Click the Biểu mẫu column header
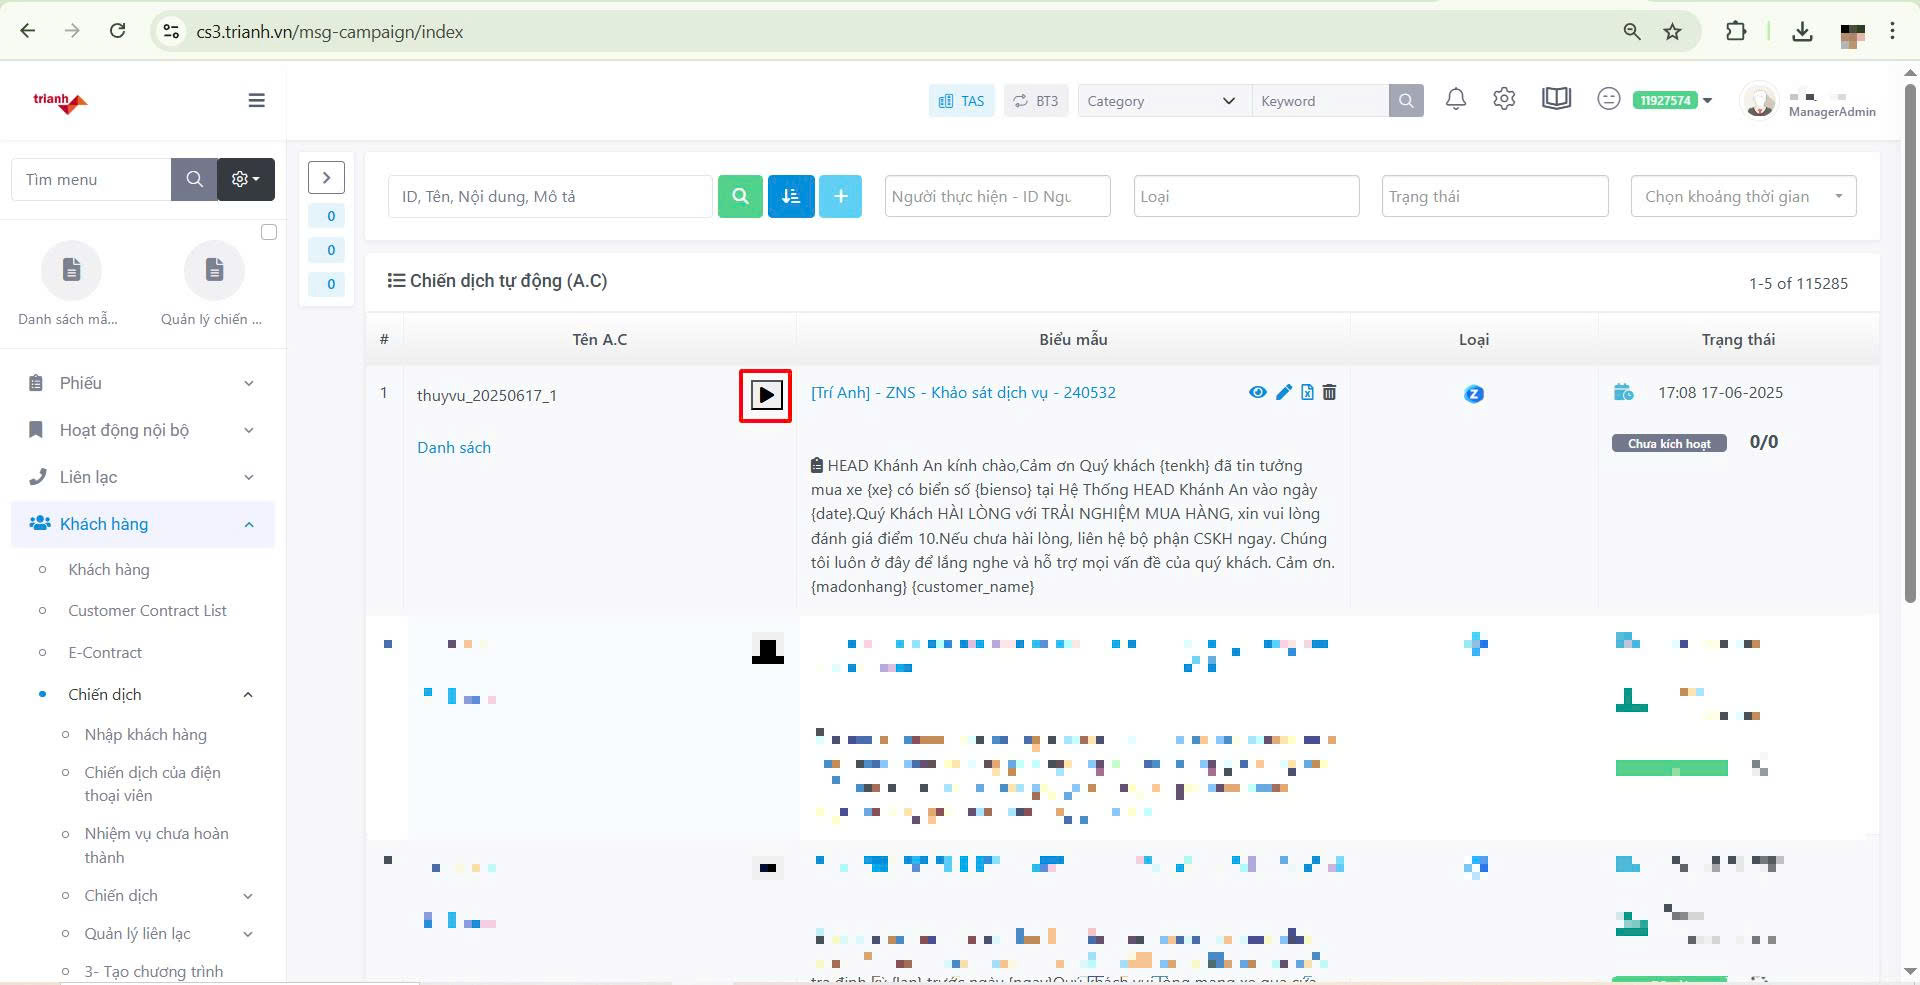The height and width of the screenshot is (985, 1920). point(1073,339)
